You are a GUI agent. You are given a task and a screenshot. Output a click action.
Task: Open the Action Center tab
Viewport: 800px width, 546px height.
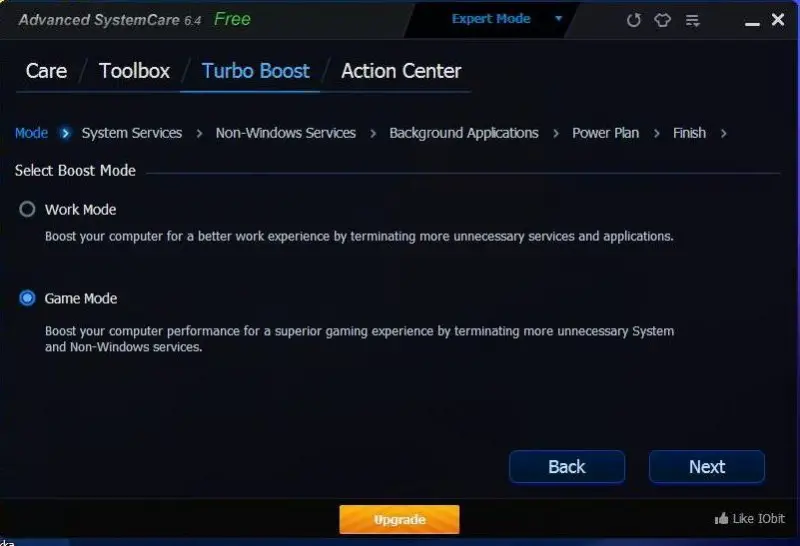tap(401, 71)
